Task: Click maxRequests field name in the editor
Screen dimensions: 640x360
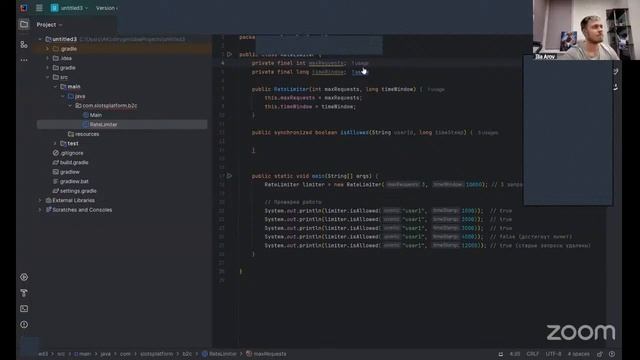Action: [x=326, y=63]
